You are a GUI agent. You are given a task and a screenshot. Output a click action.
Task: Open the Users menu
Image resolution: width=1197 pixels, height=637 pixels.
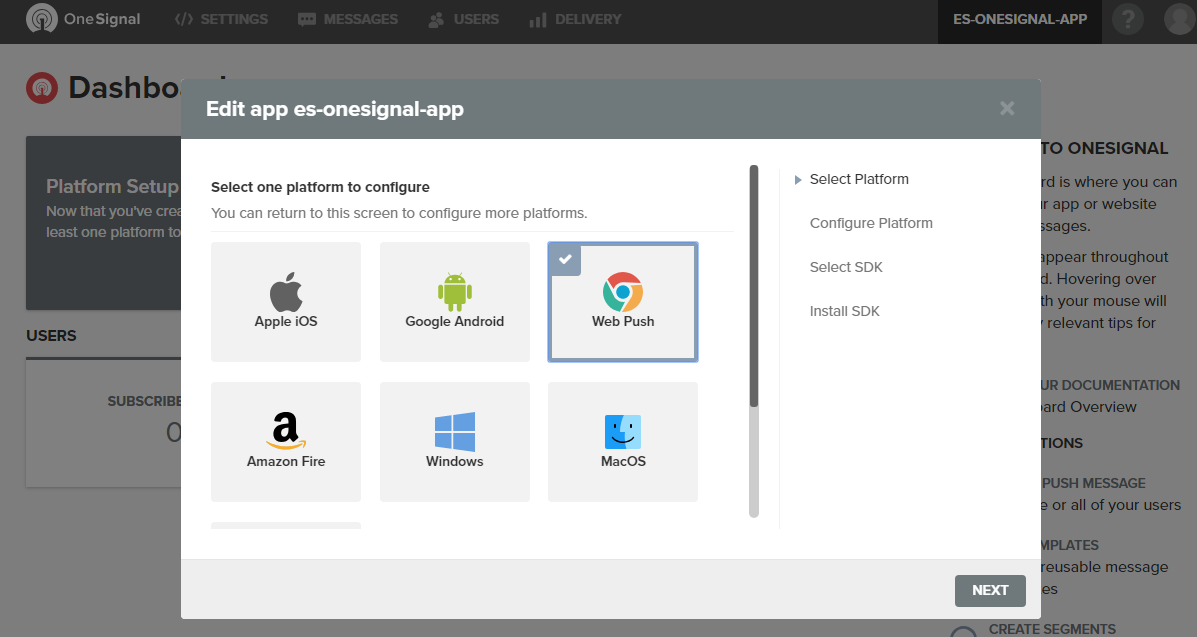click(463, 19)
